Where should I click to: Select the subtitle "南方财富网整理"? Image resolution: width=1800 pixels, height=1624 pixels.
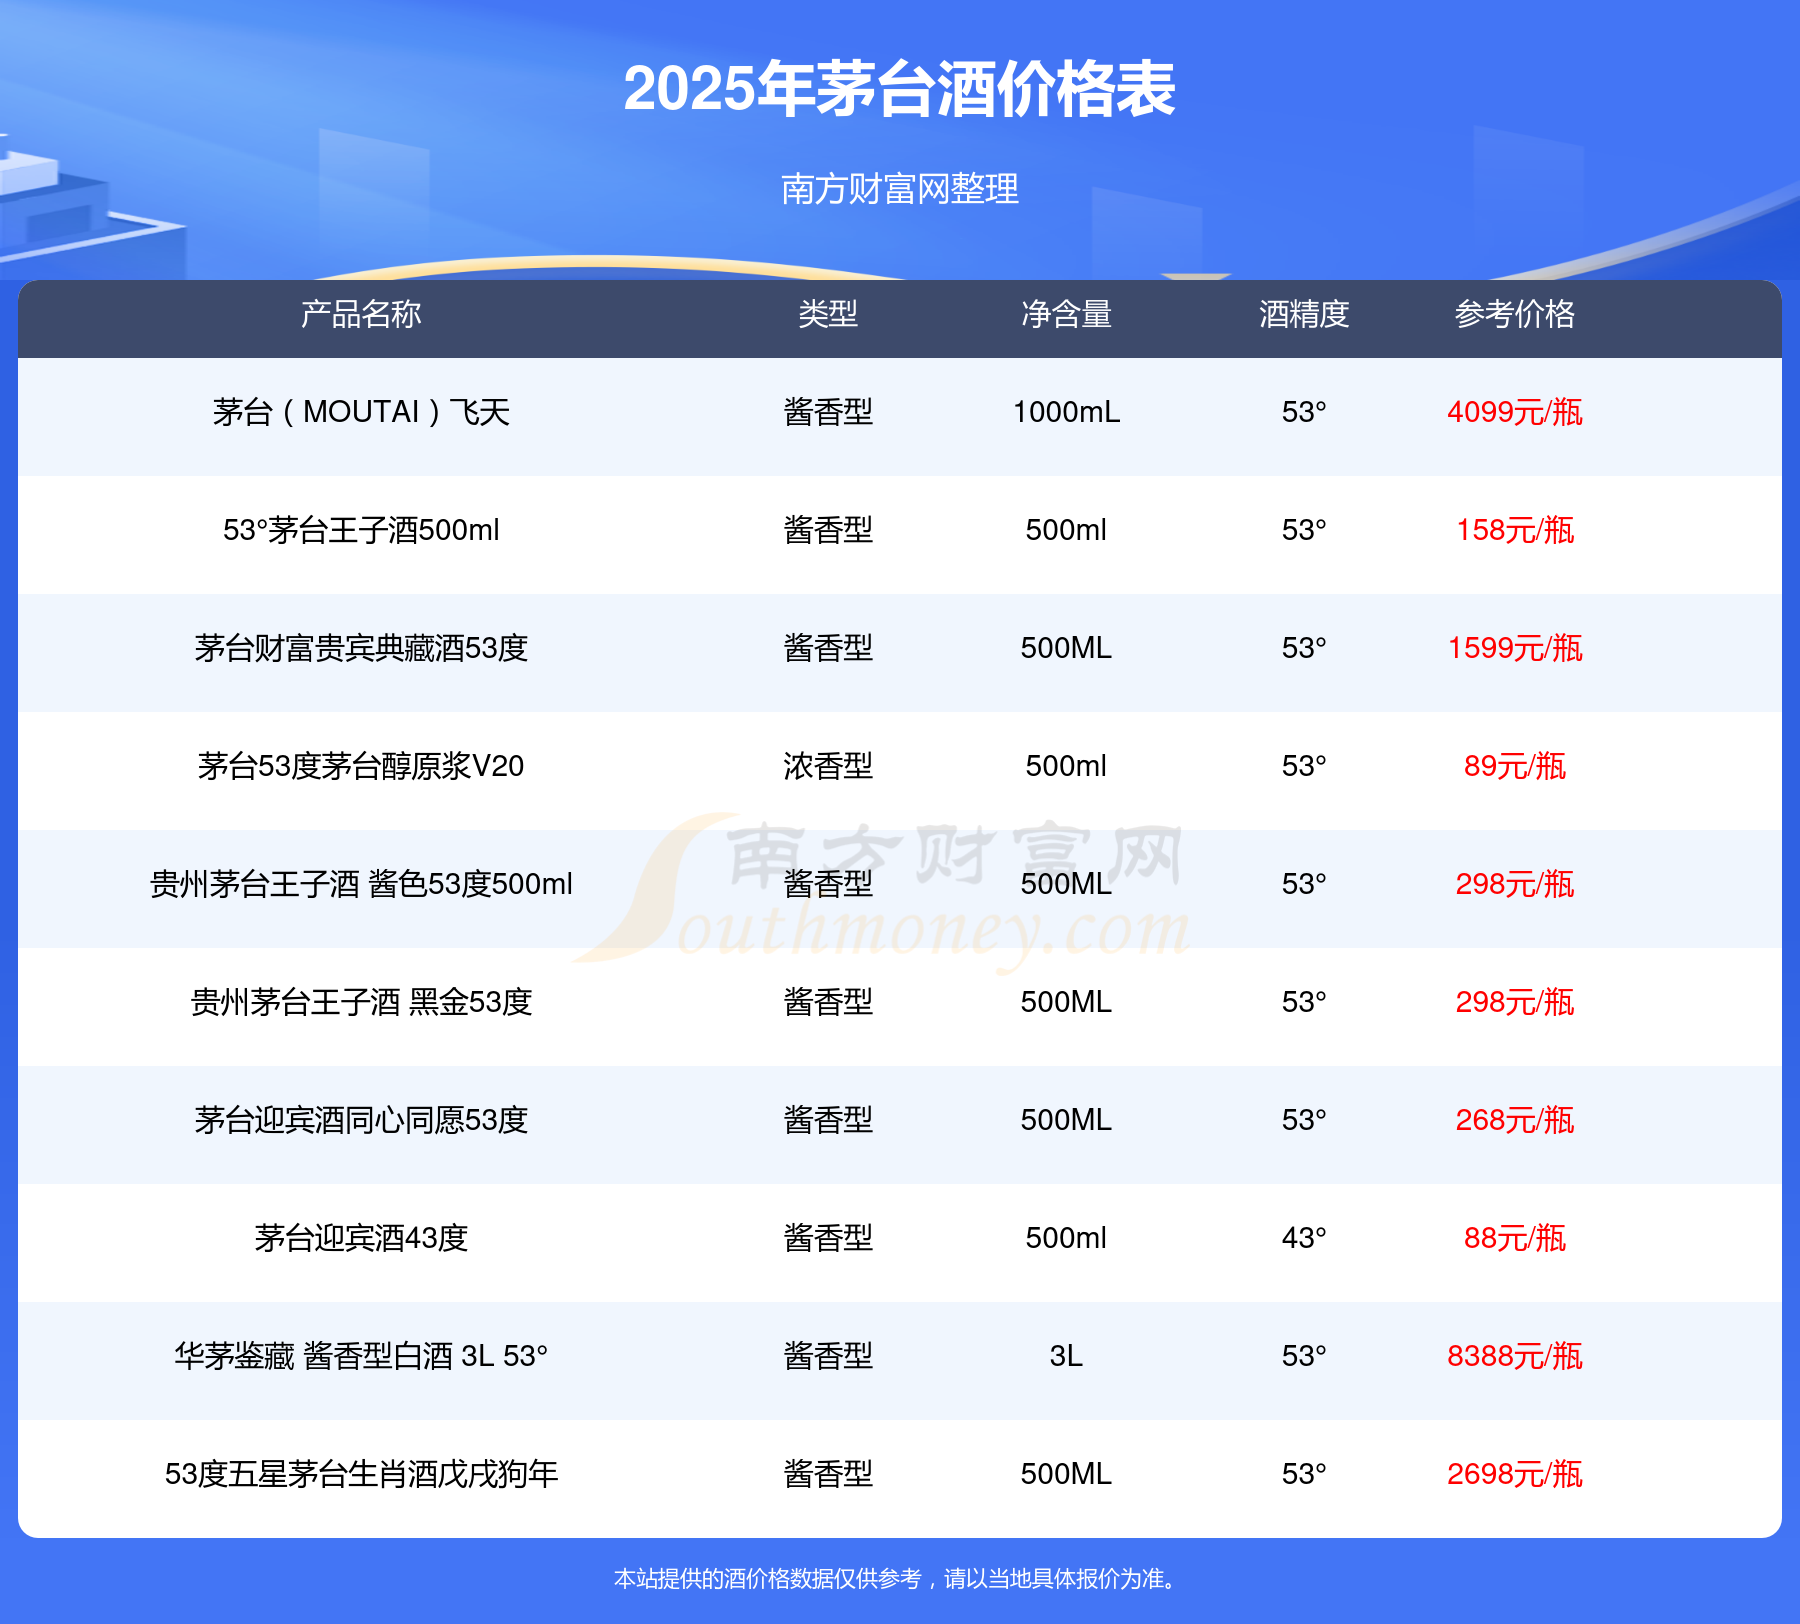point(900,189)
